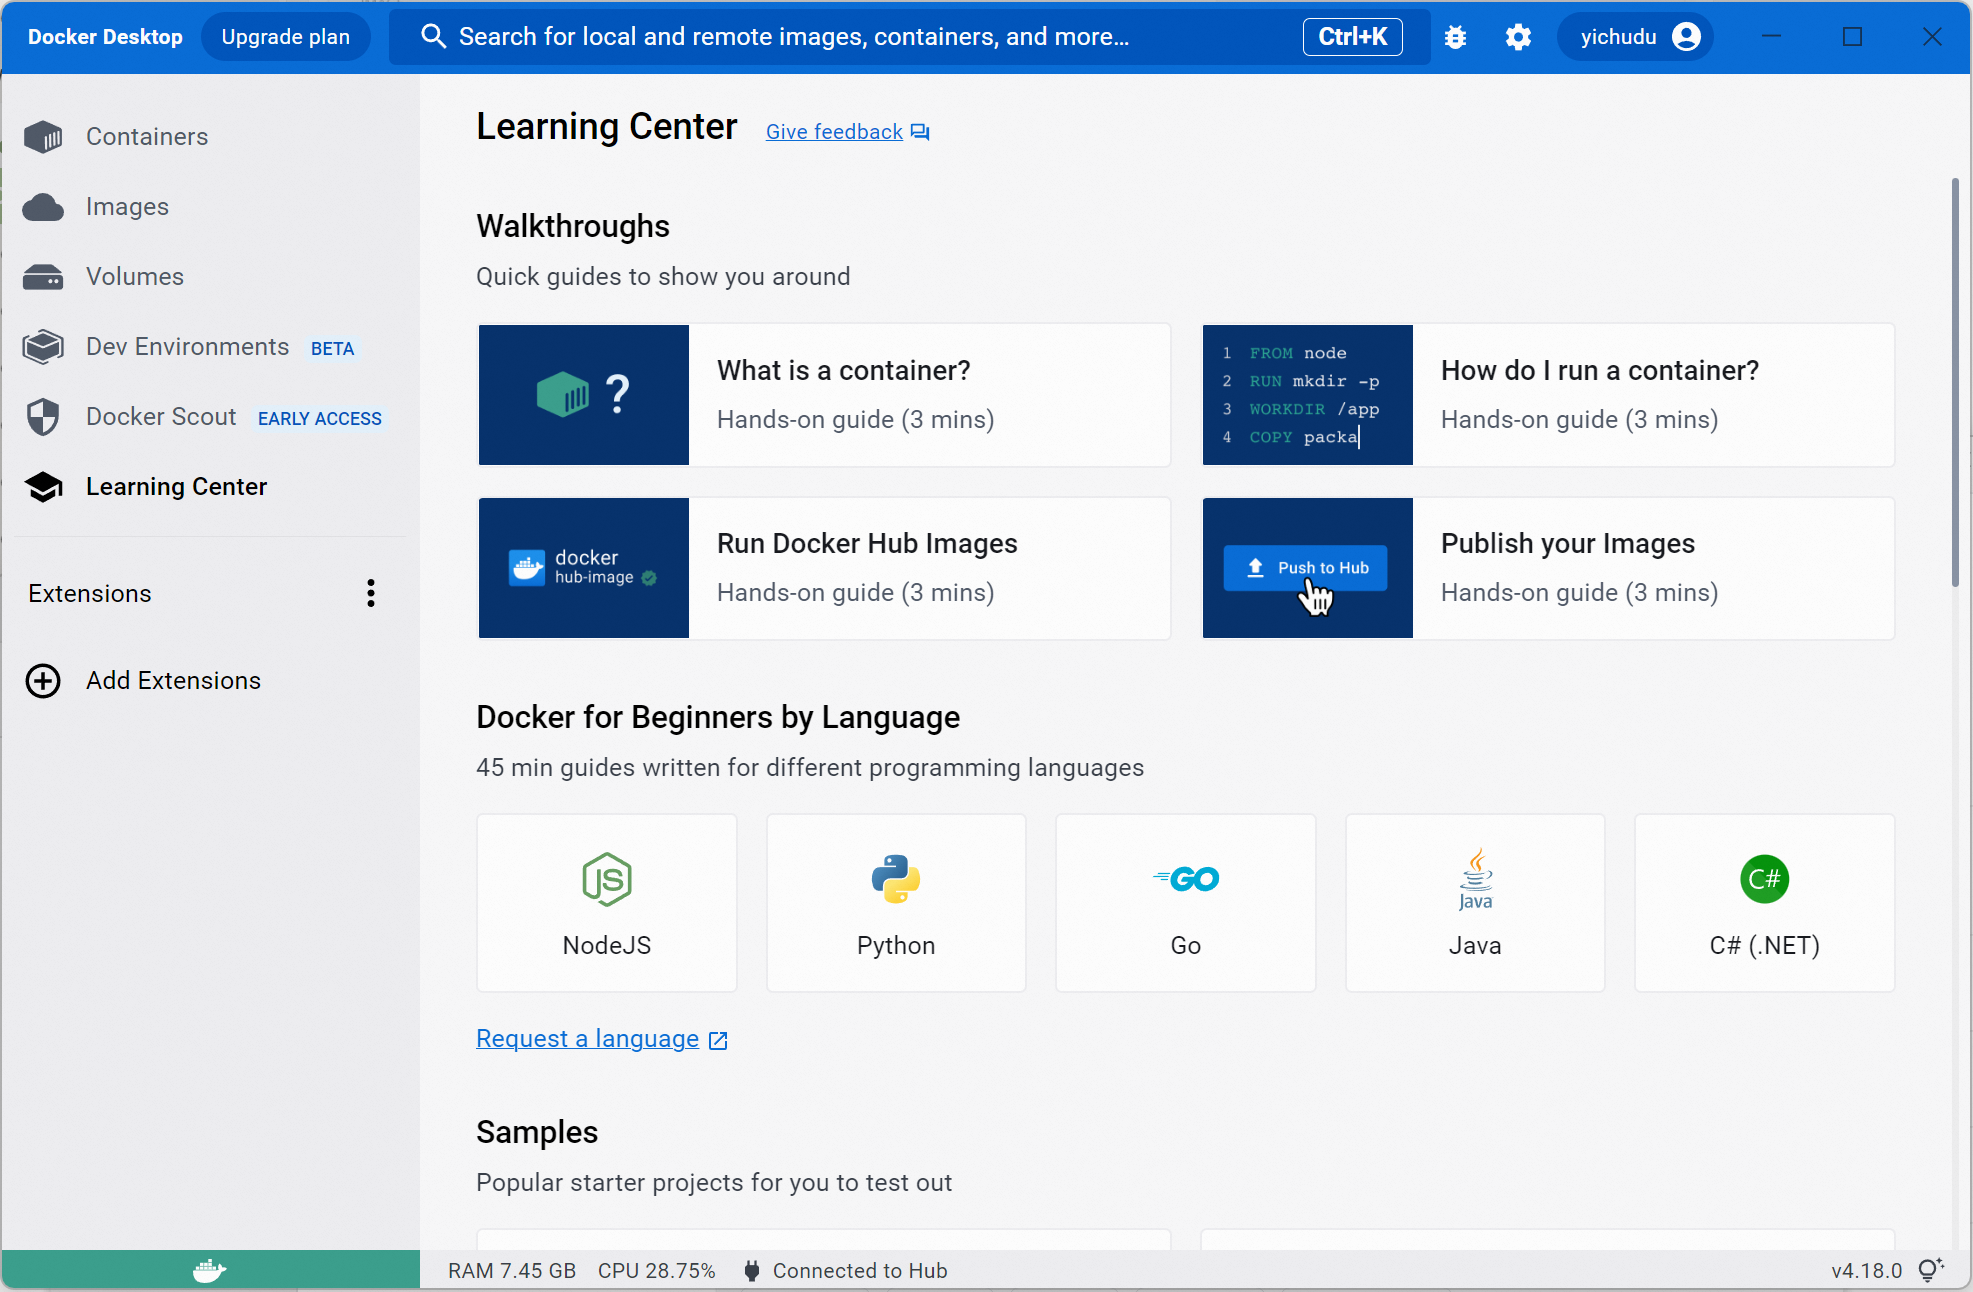The width and height of the screenshot is (1973, 1292).
Task: Click 'What is a container?' title
Action: 844,371
